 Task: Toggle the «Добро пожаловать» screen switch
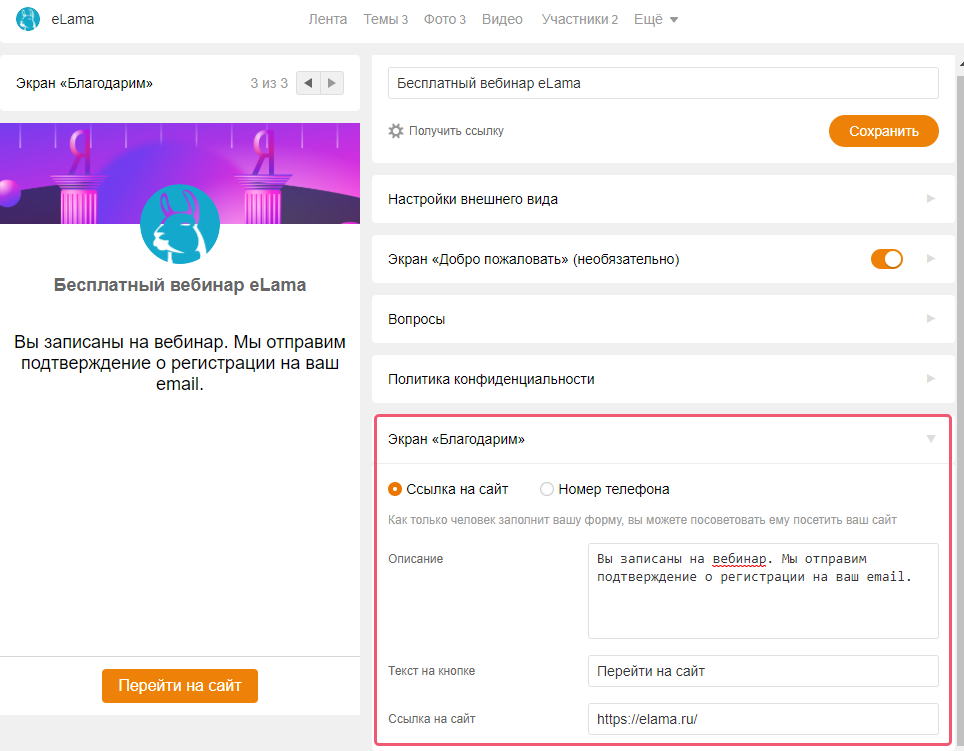click(x=886, y=259)
